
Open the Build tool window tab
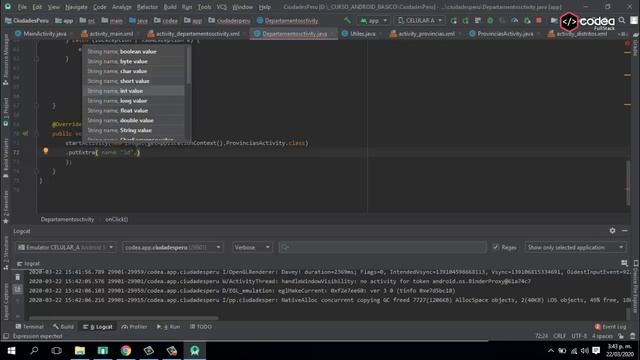[x=63, y=327]
